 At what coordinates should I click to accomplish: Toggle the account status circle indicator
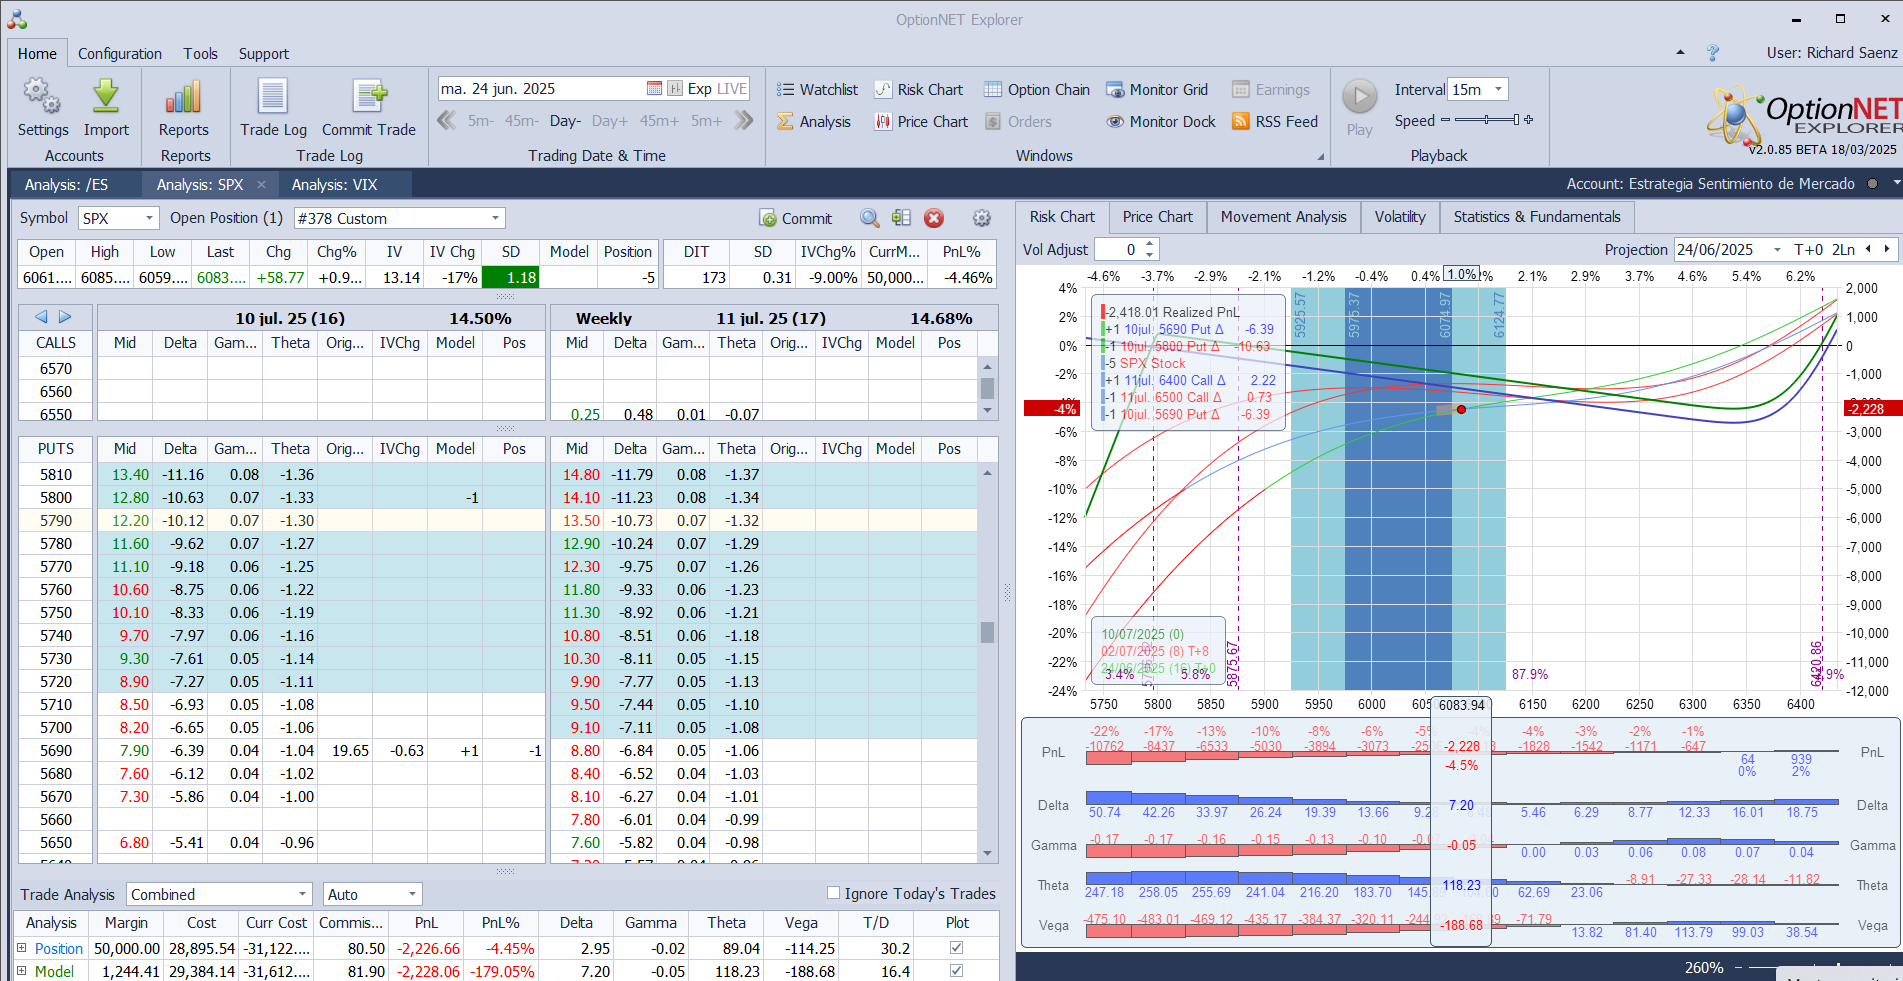pyautogui.click(x=1872, y=184)
